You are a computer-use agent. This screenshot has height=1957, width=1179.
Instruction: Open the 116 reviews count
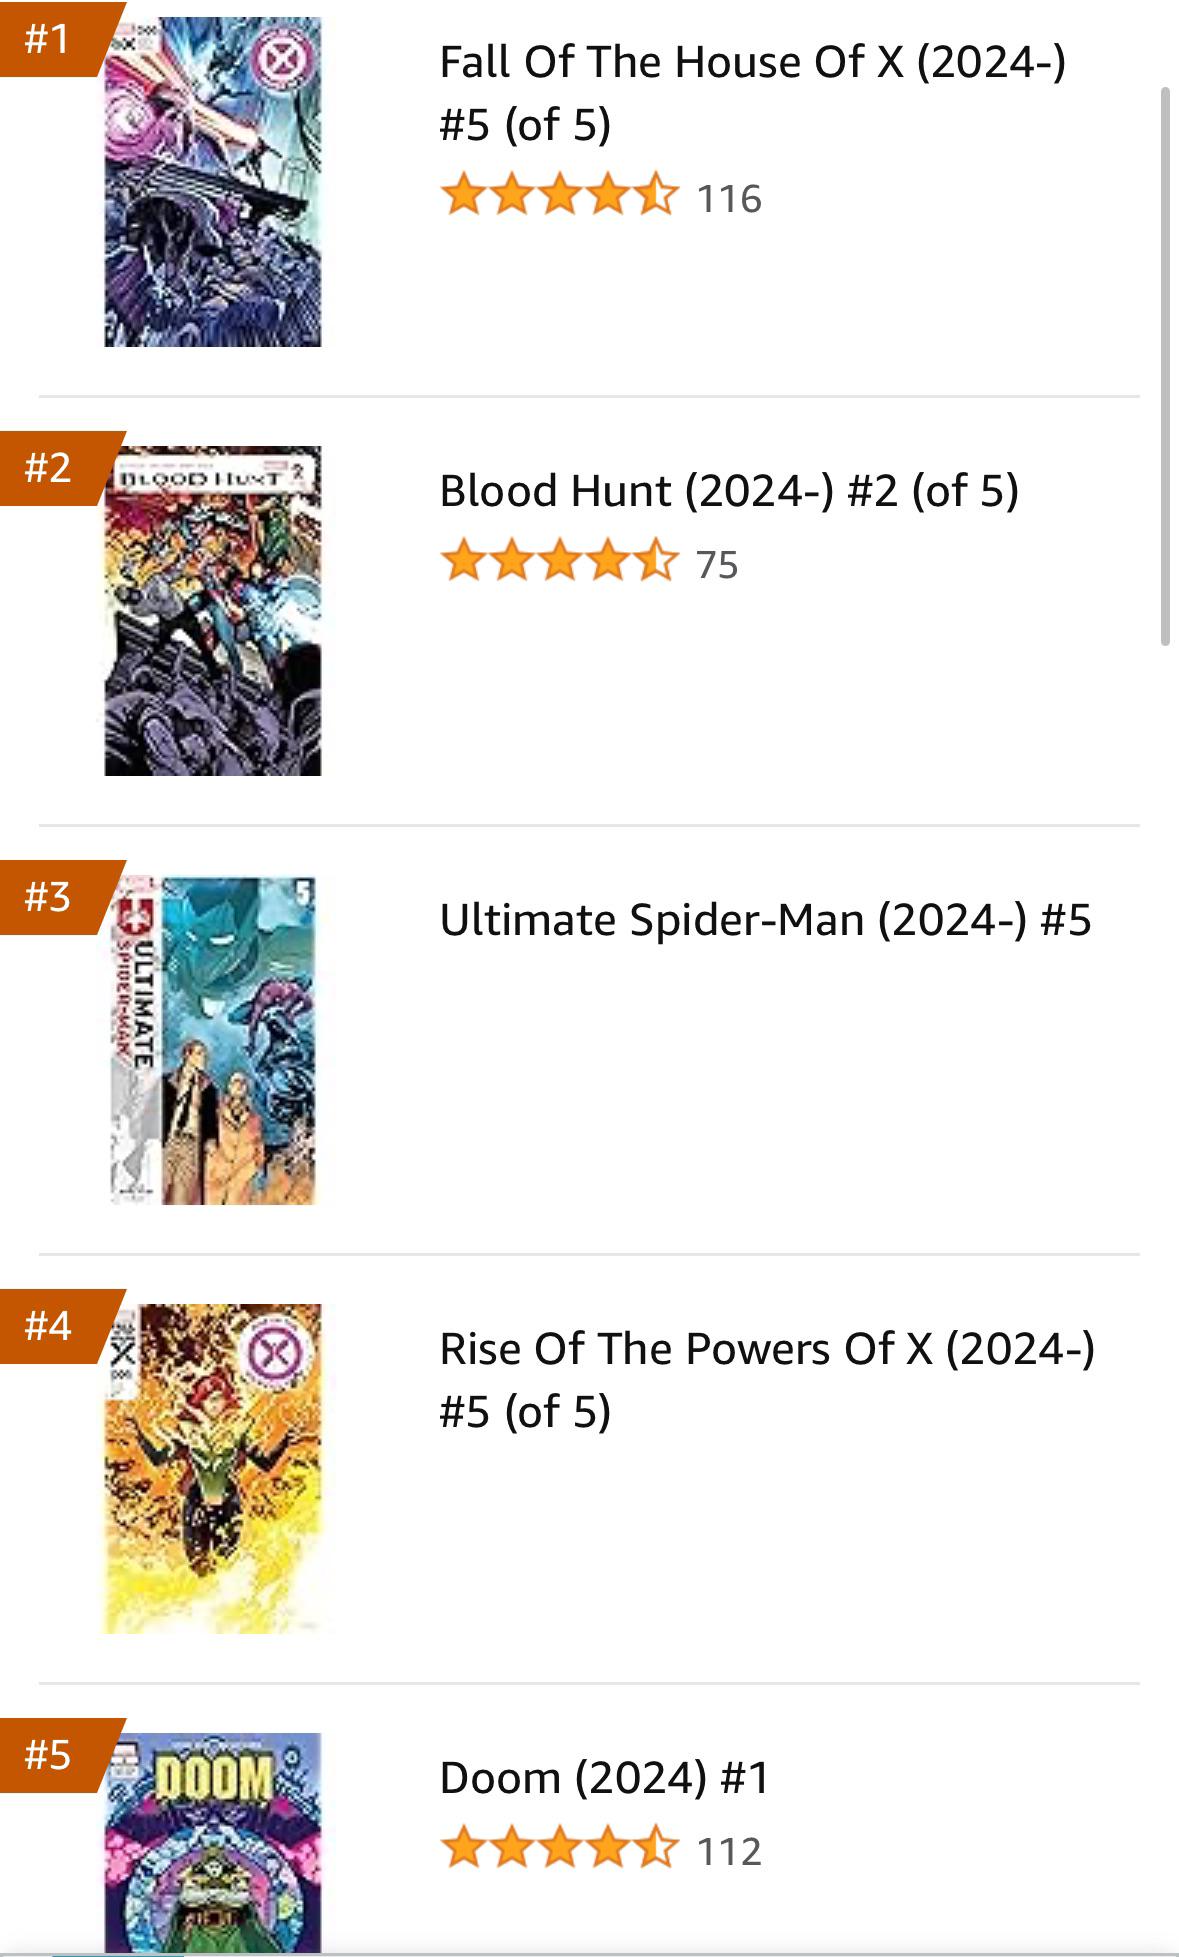[729, 199]
